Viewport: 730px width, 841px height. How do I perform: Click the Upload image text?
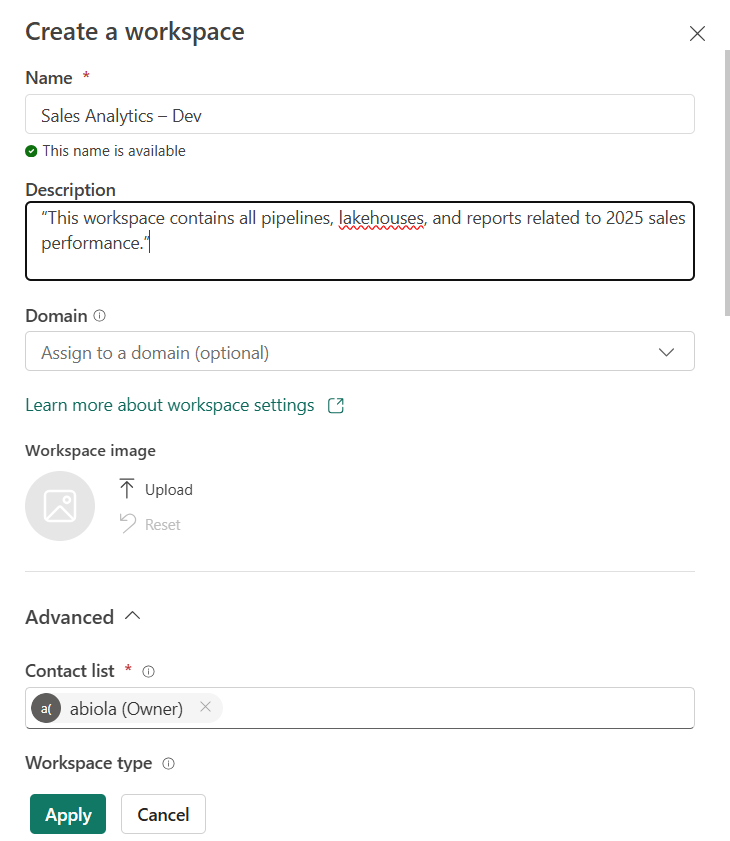click(168, 490)
